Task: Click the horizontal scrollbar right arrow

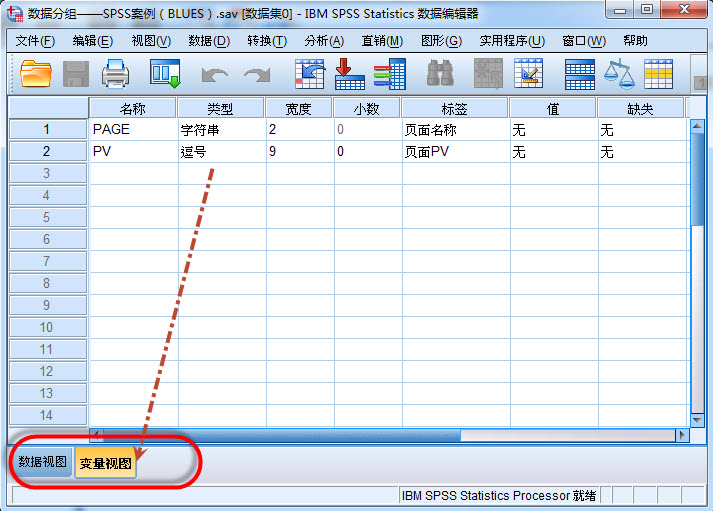Action: pos(682,435)
